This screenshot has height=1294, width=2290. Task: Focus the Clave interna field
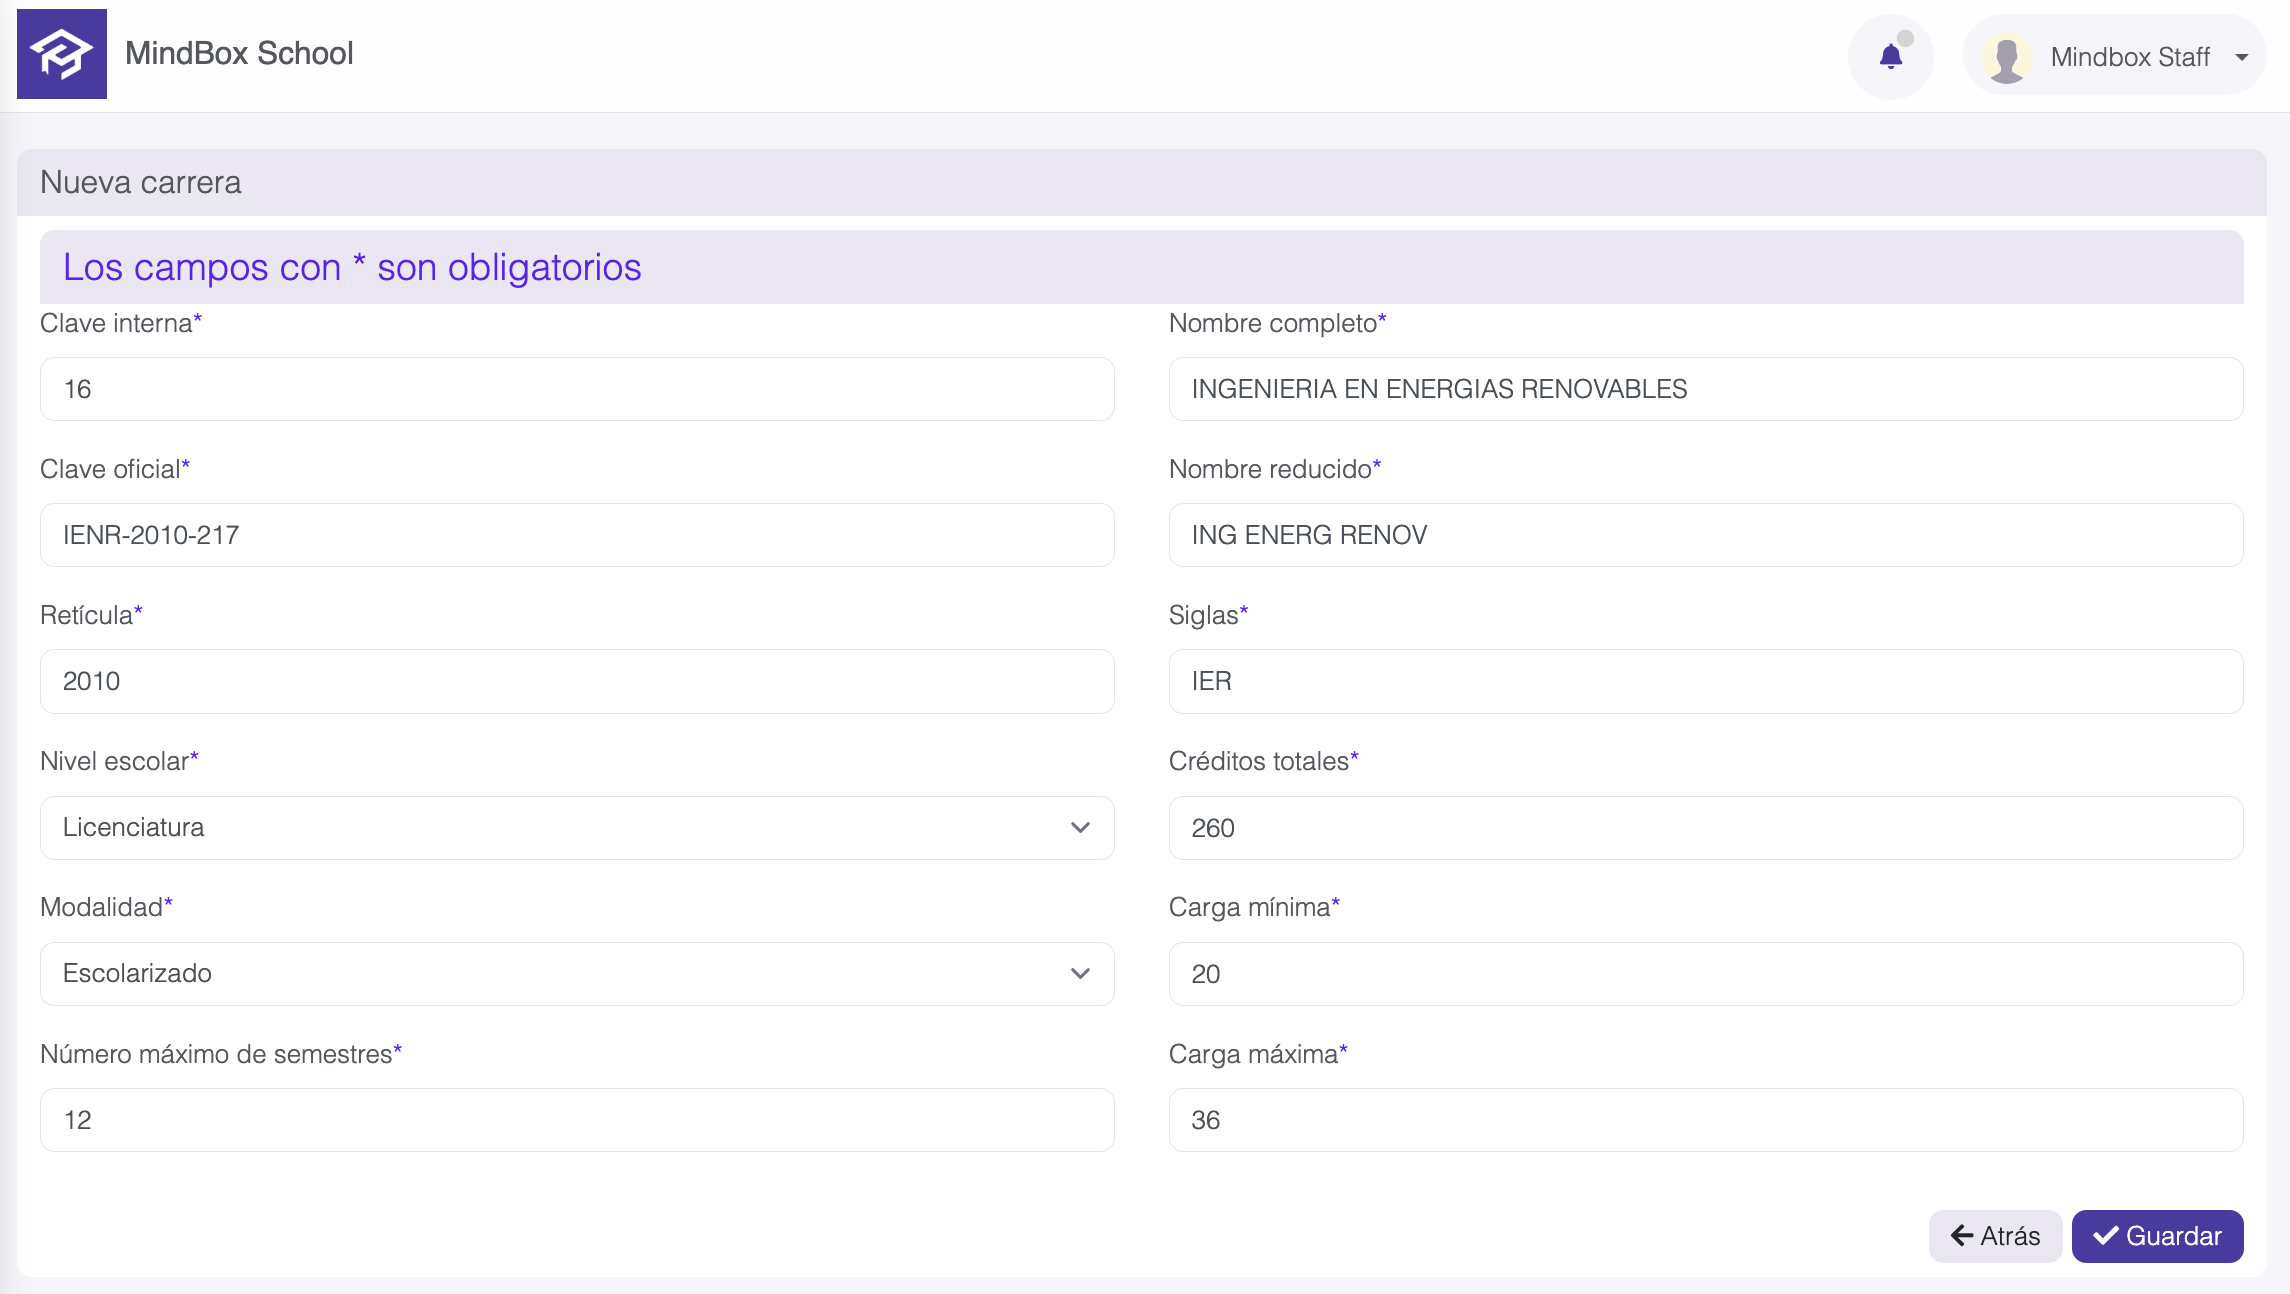pyautogui.click(x=576, y=389)
